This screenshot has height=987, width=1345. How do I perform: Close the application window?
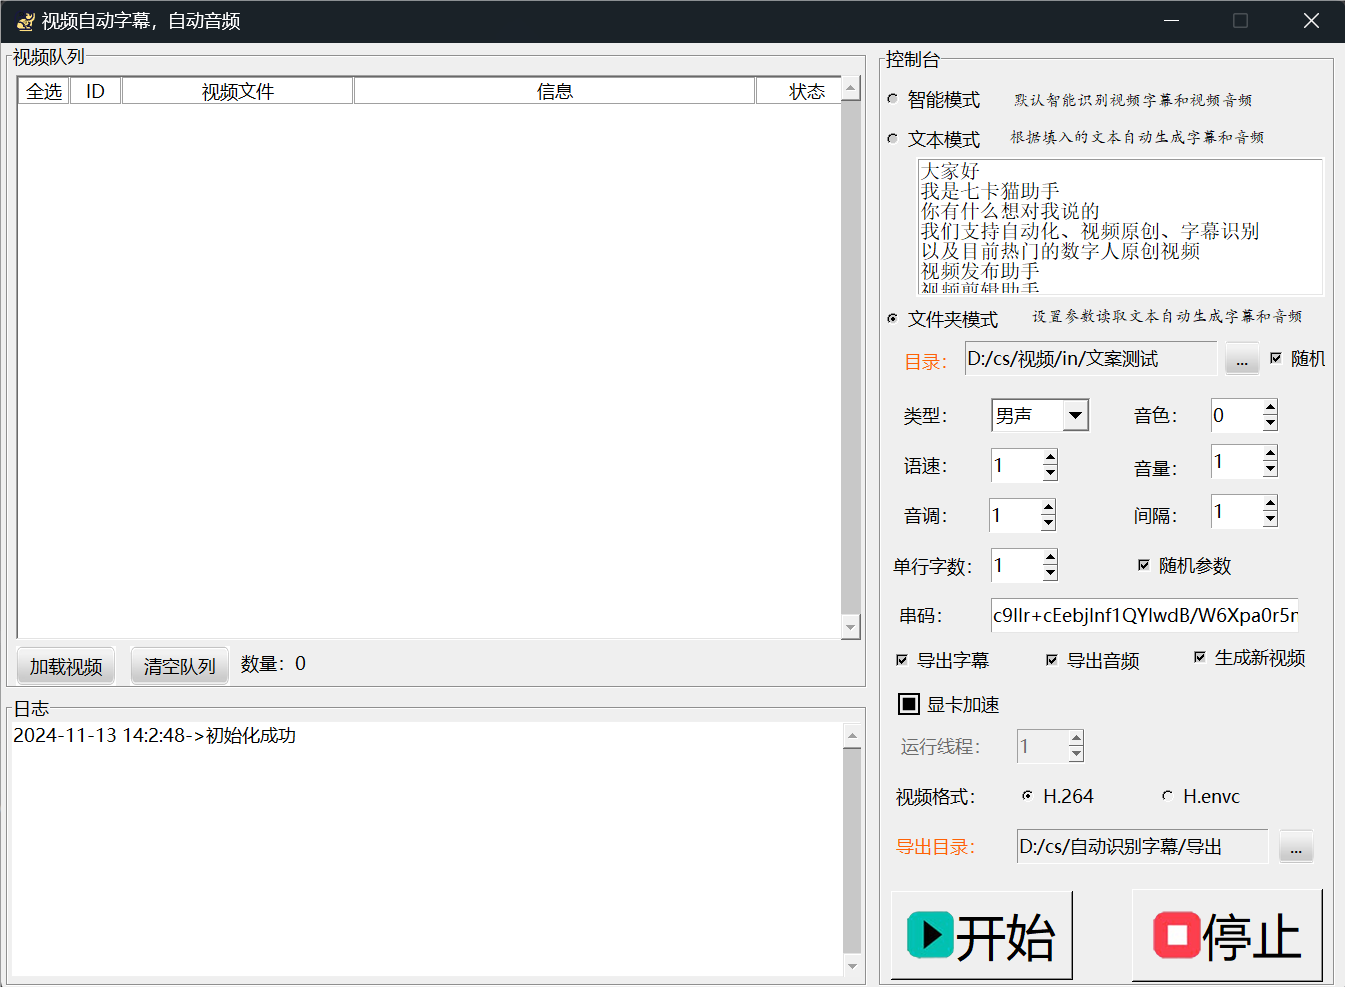pos(1311,21)
